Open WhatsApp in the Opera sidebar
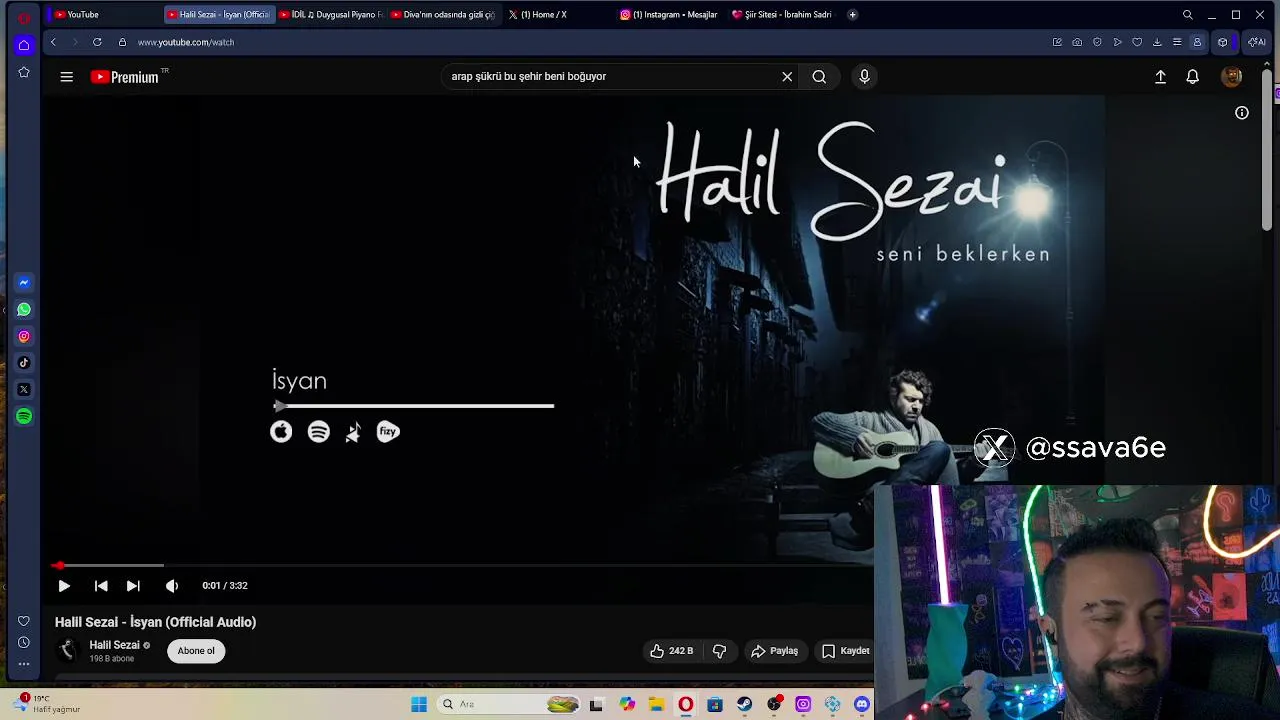 24,310
